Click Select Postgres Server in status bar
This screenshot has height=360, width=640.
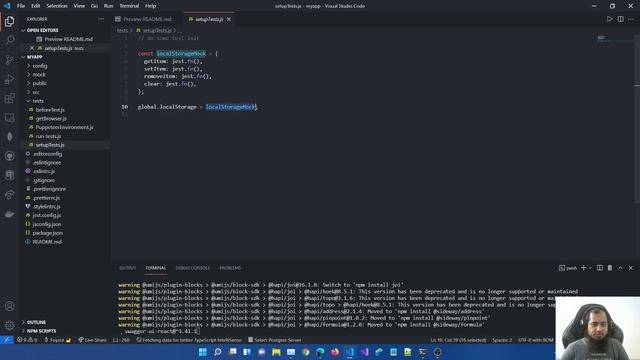coord(274,340)
